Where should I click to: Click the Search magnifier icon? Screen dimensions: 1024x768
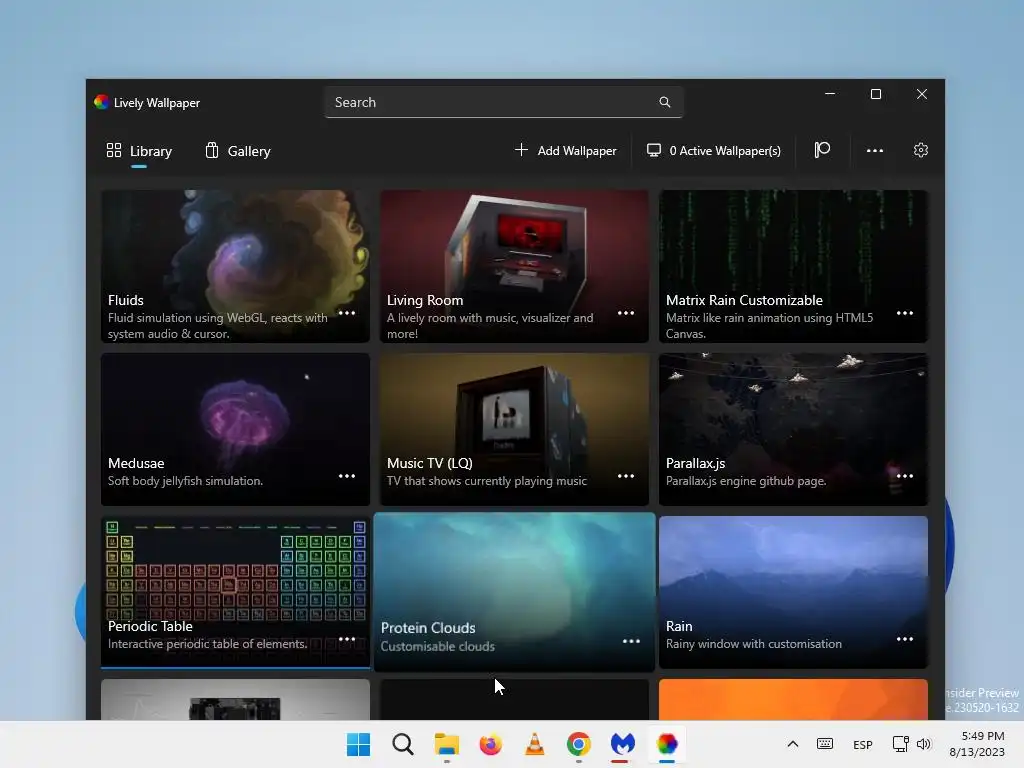664,102
